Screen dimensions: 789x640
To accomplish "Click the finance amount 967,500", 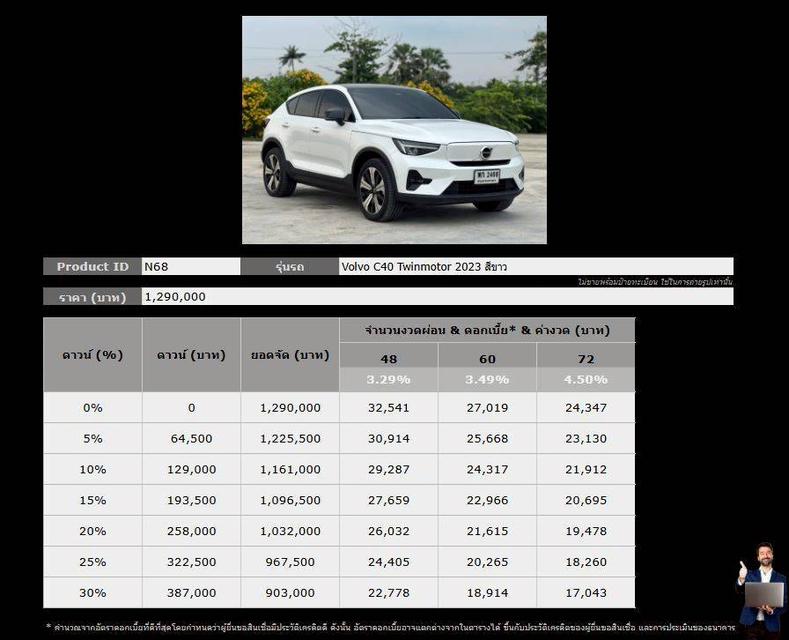I will point(290,562).
